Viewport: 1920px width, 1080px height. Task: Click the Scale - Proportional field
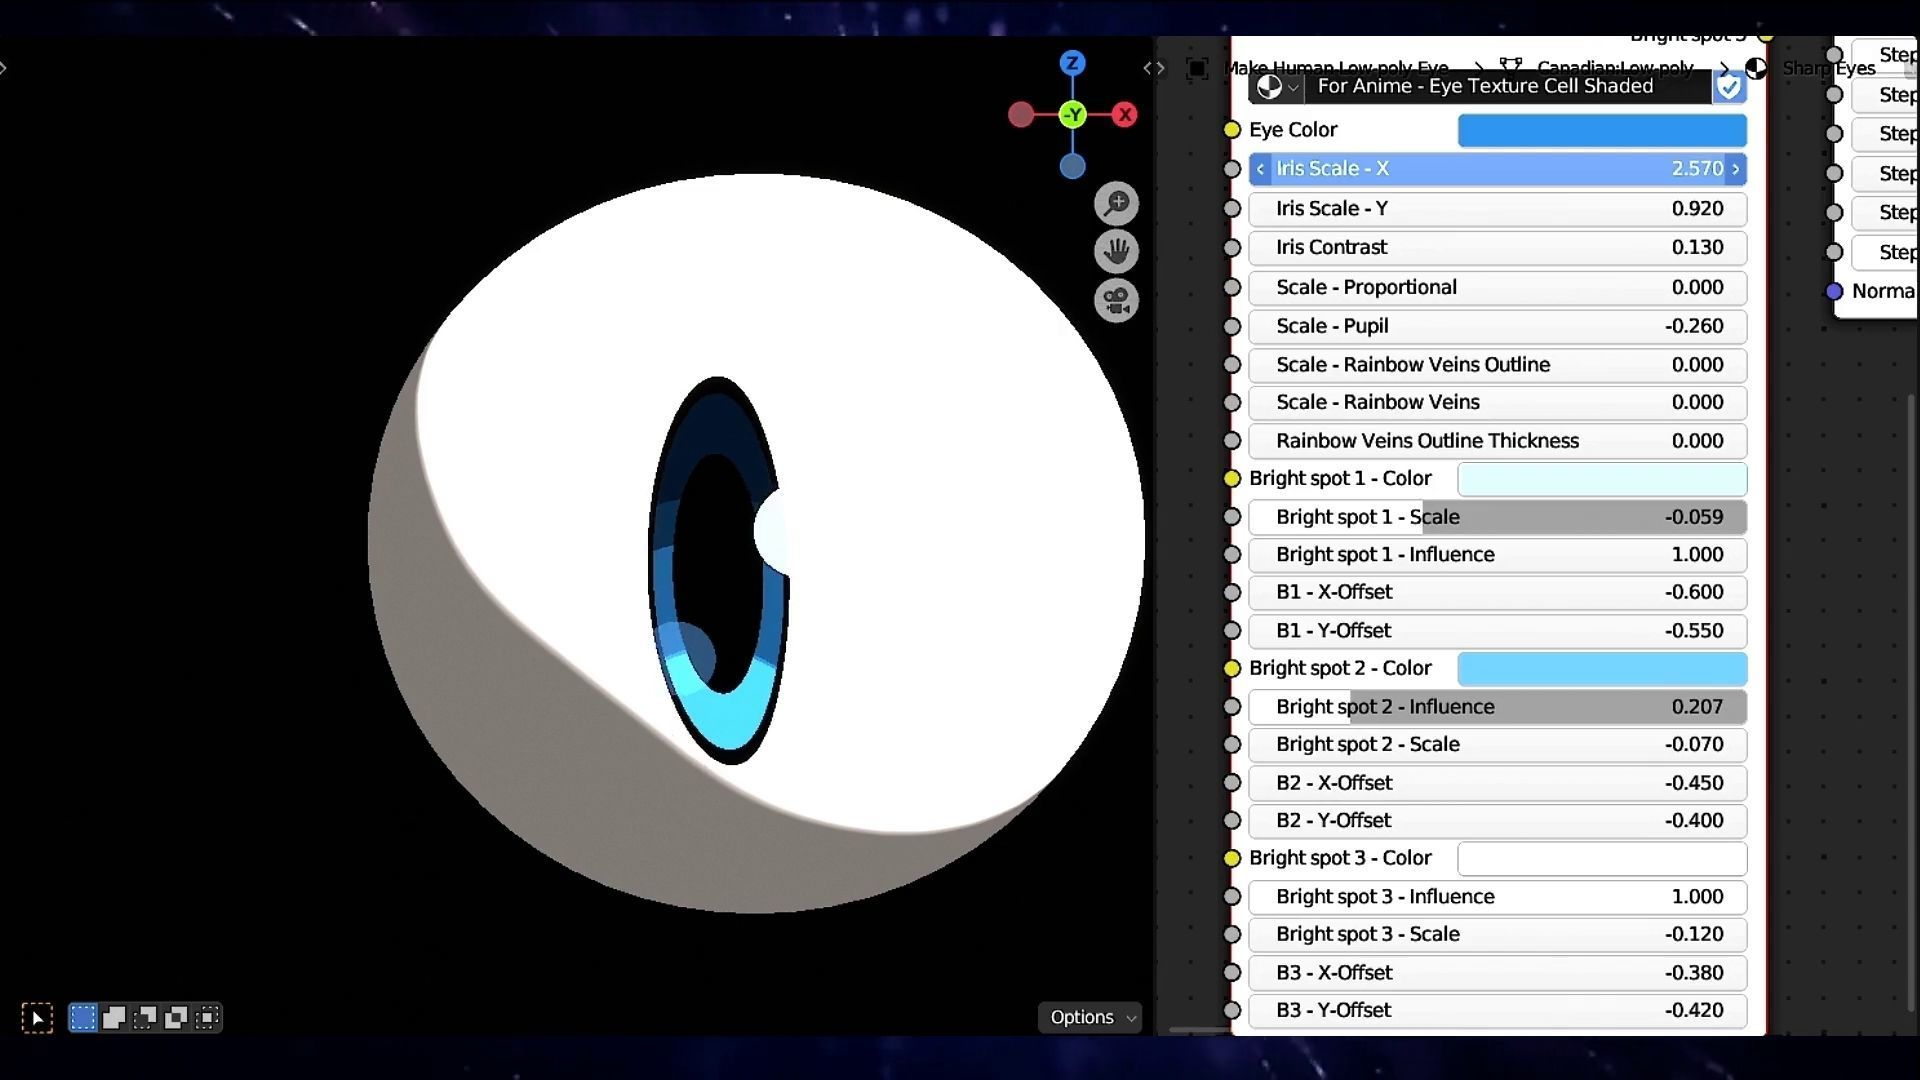pos(1497,288)
